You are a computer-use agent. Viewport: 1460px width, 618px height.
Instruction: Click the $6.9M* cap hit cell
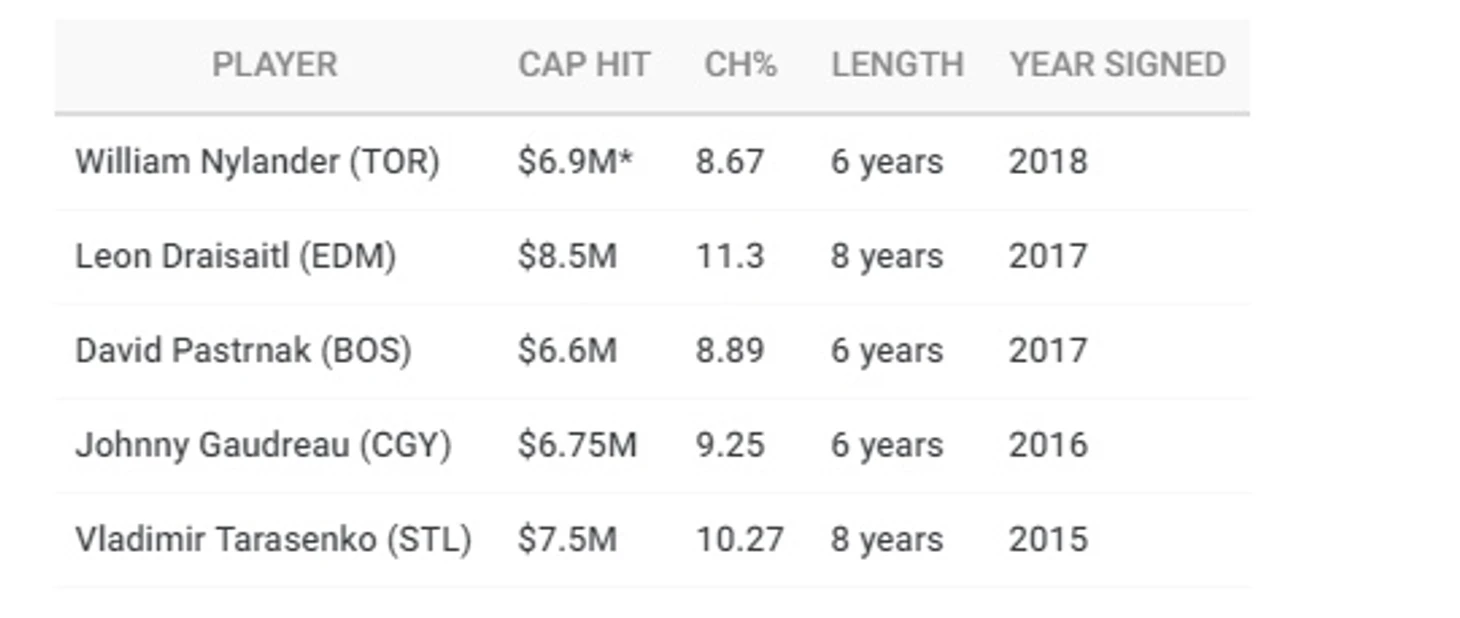click(575, 162)
